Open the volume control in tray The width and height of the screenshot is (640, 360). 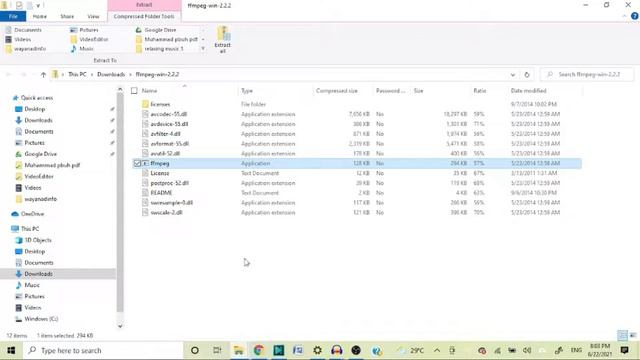pos(527,350)
